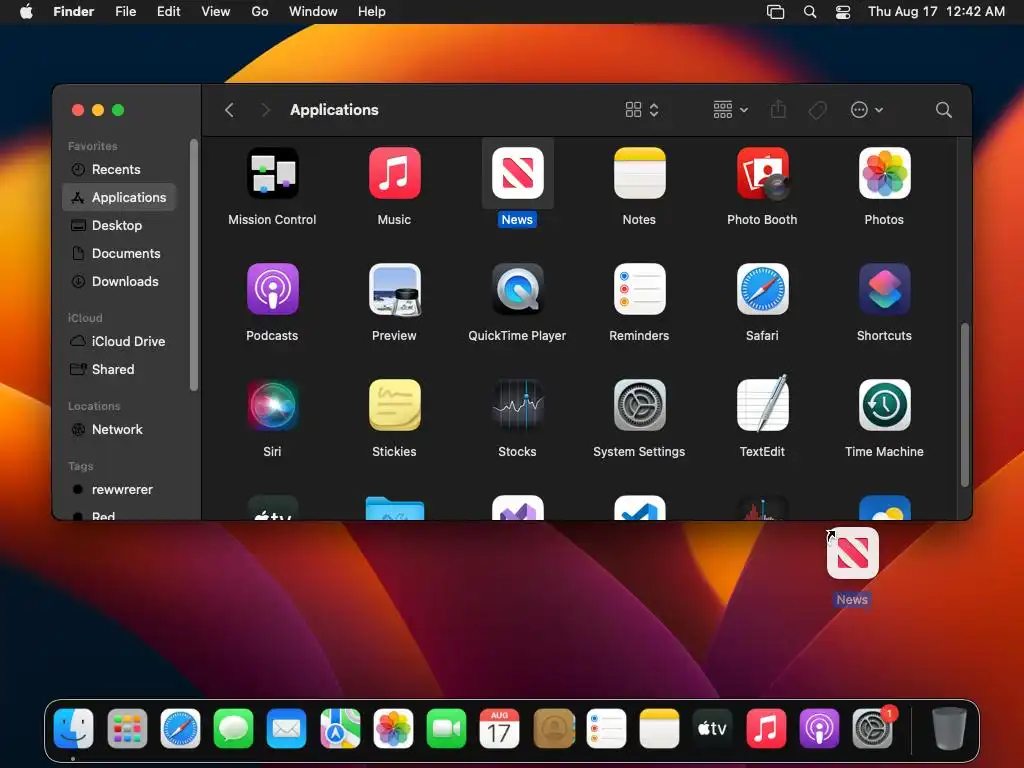
Task: Open the View menu
Action: point(216,12)
